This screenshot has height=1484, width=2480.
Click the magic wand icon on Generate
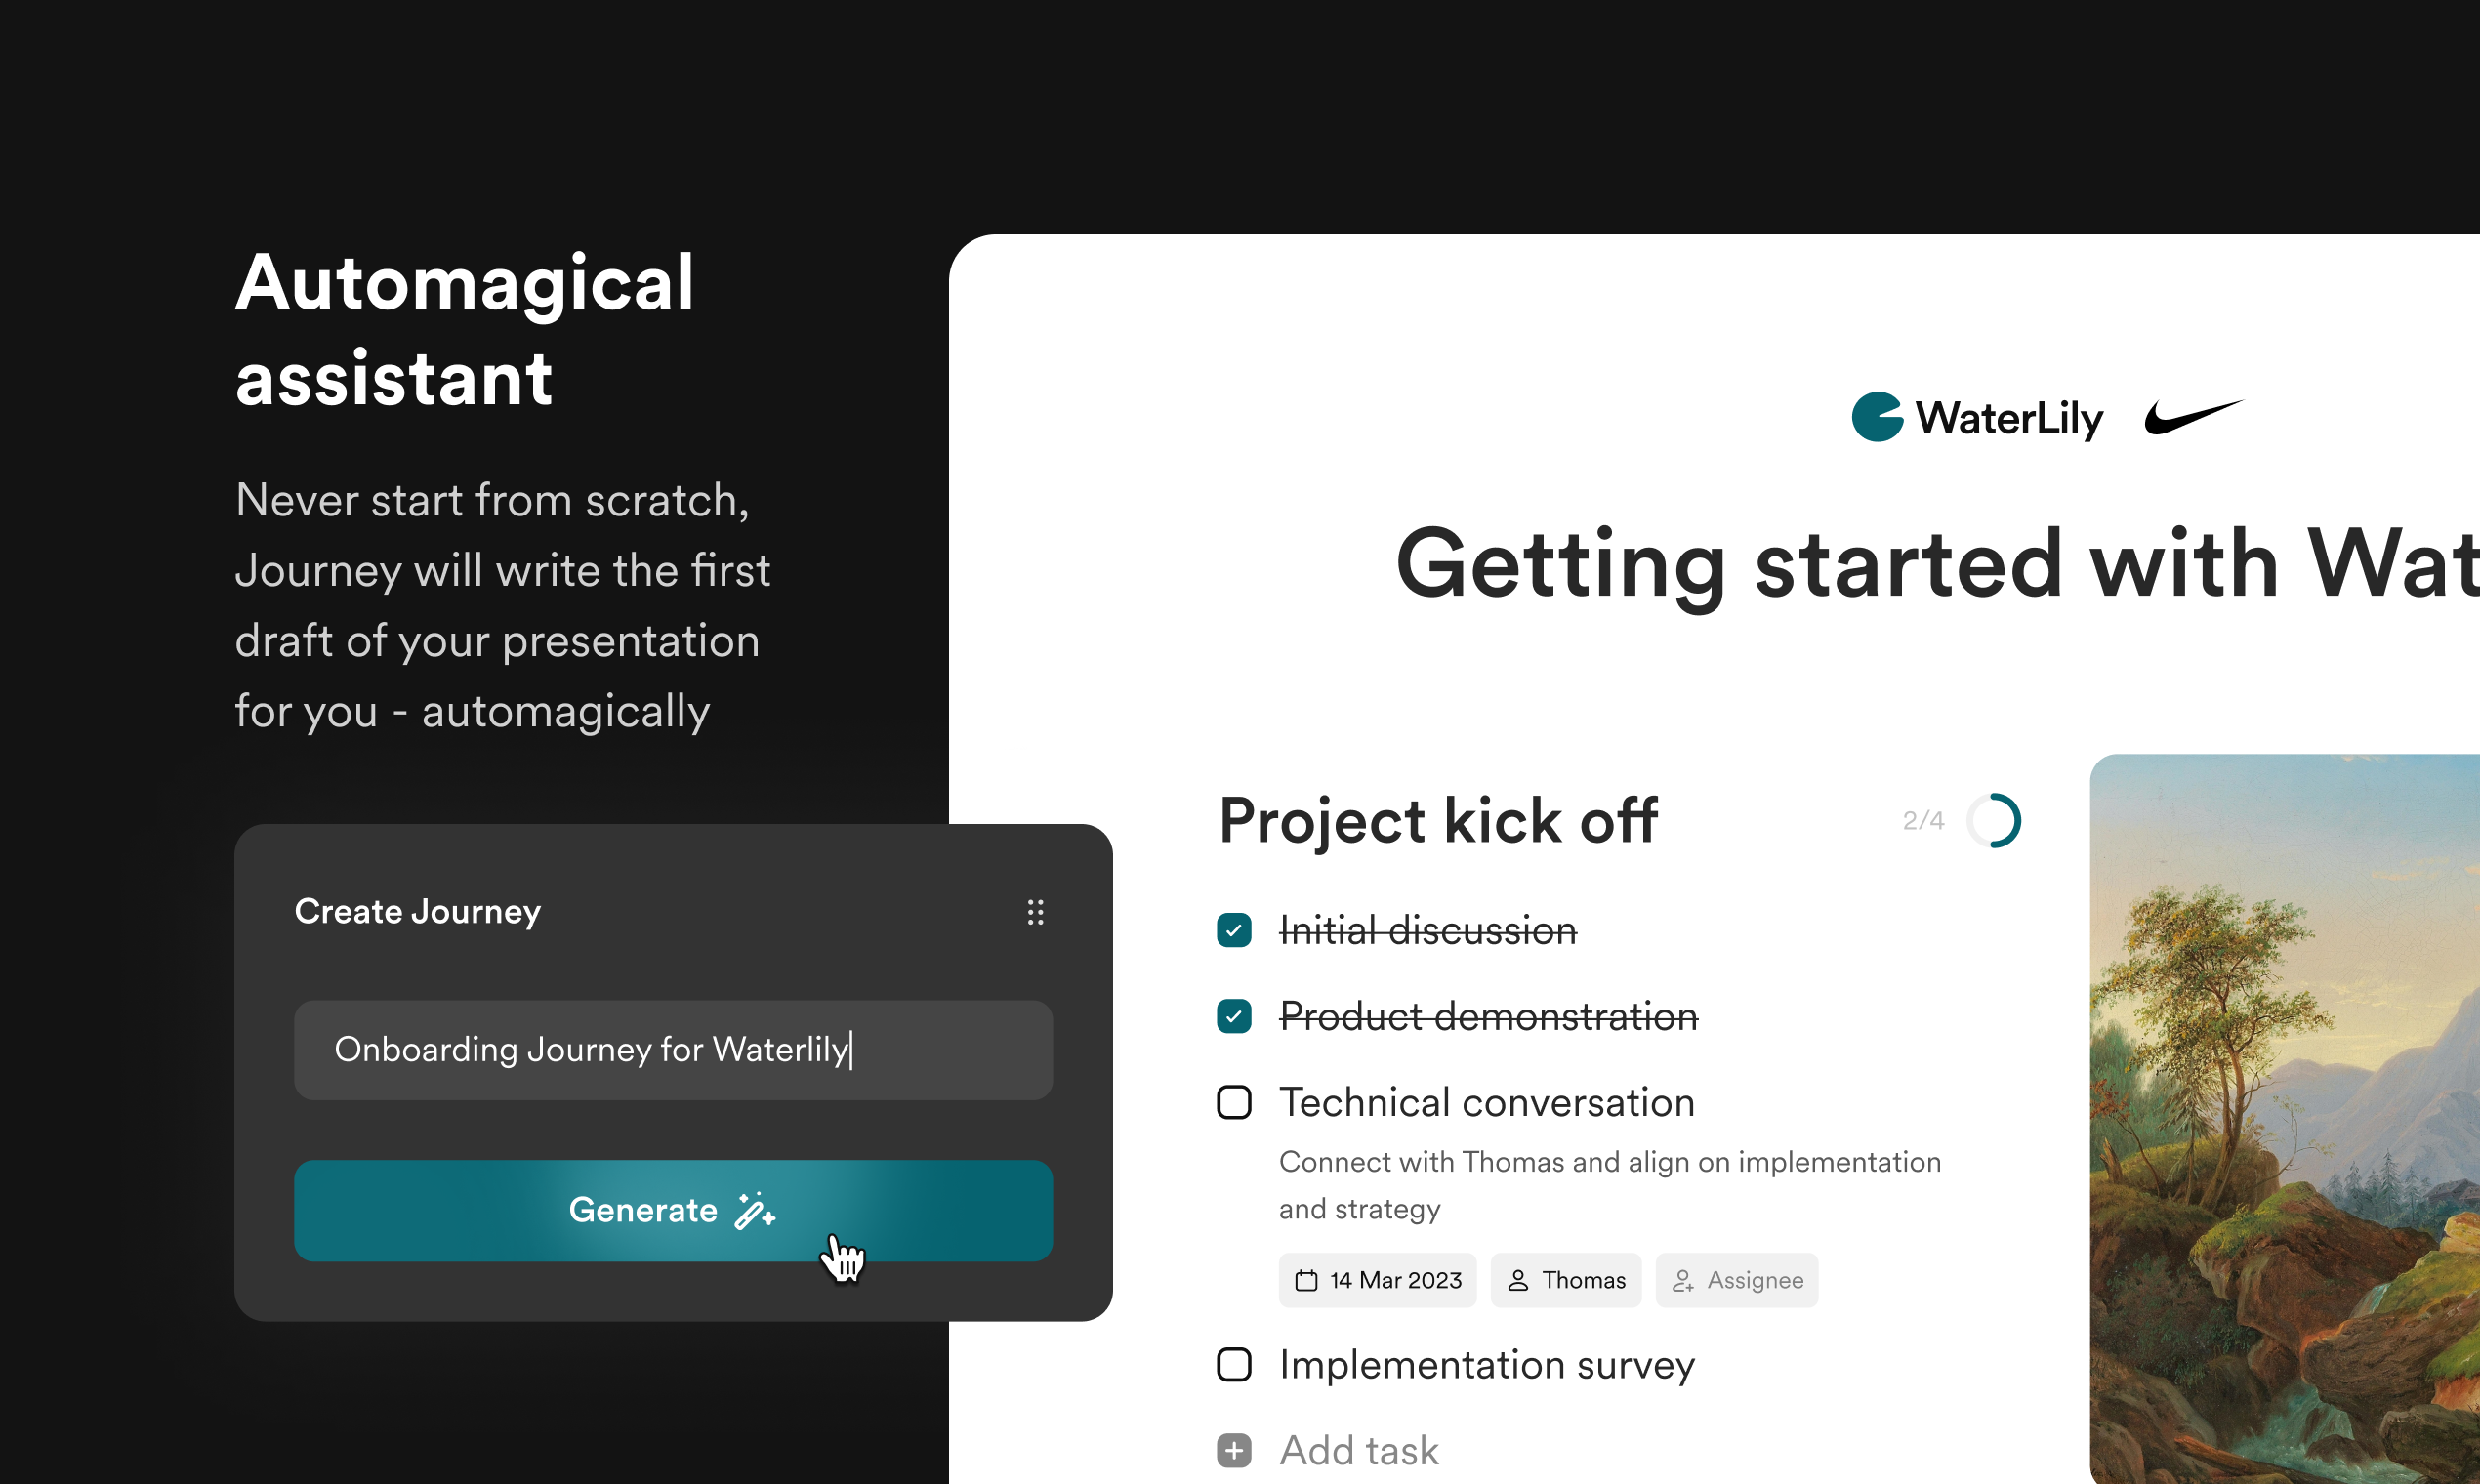pyautogui.click(x=755, y=1210)
